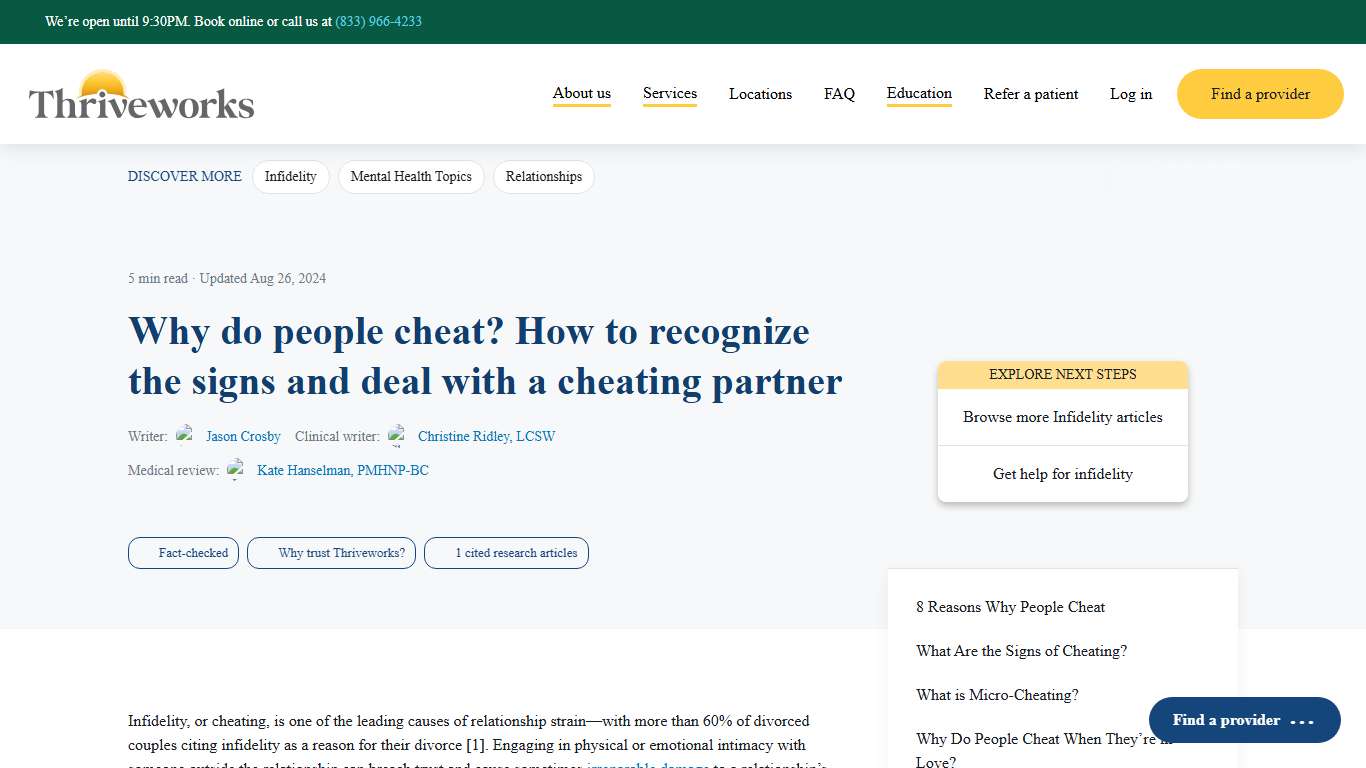
Task: Open the Locations page
Action: [760, 93]
